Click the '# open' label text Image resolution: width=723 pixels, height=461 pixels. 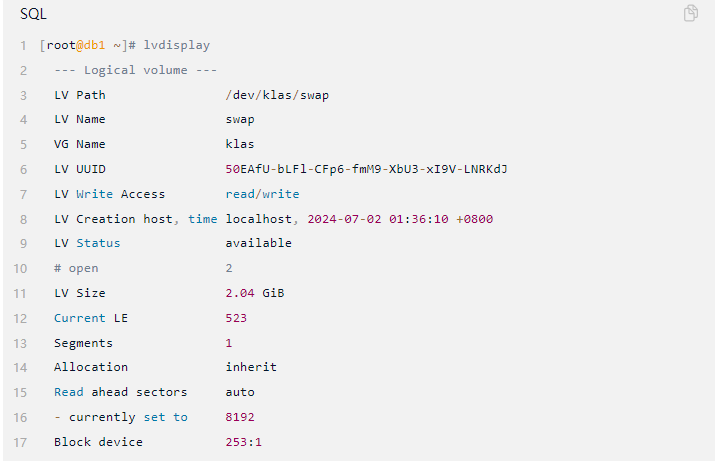tap(76, 268)
